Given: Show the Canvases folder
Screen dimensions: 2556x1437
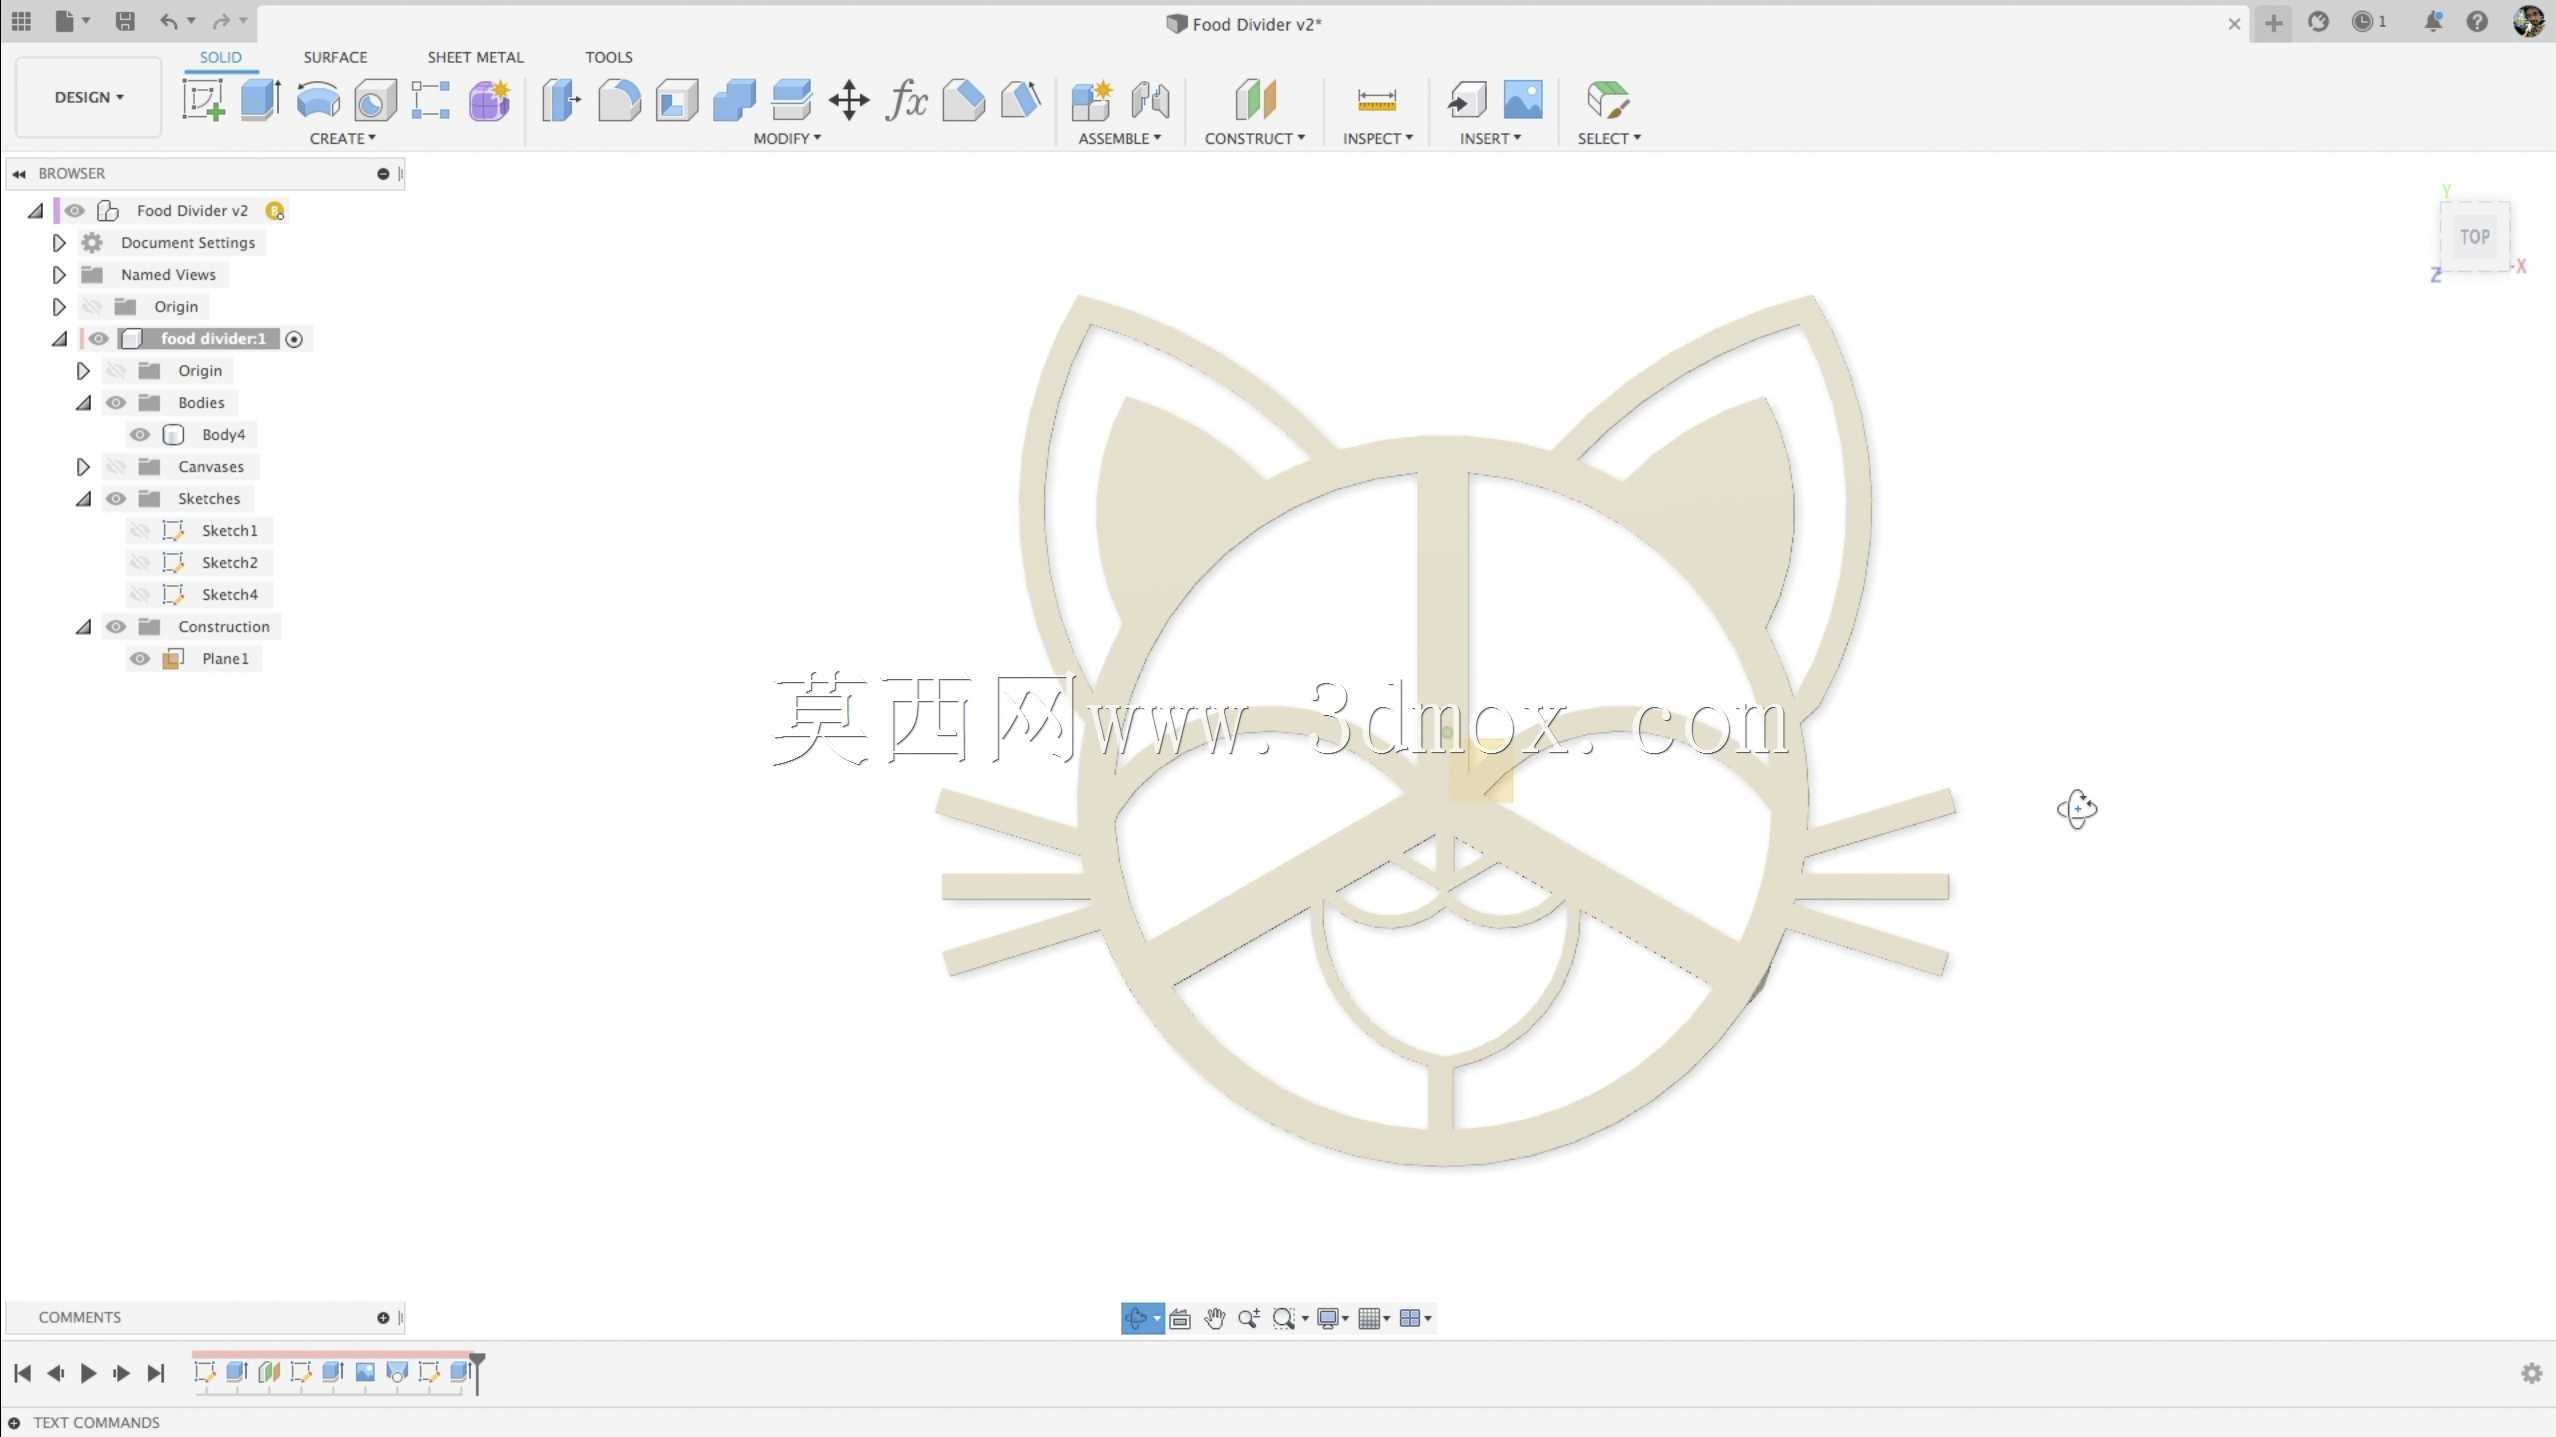Looking at the screenshot, I should click(116, 467).
